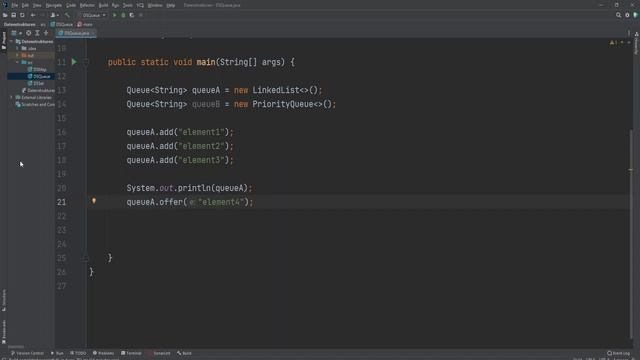Open the Build tool window tab

(x=184, y=353)
